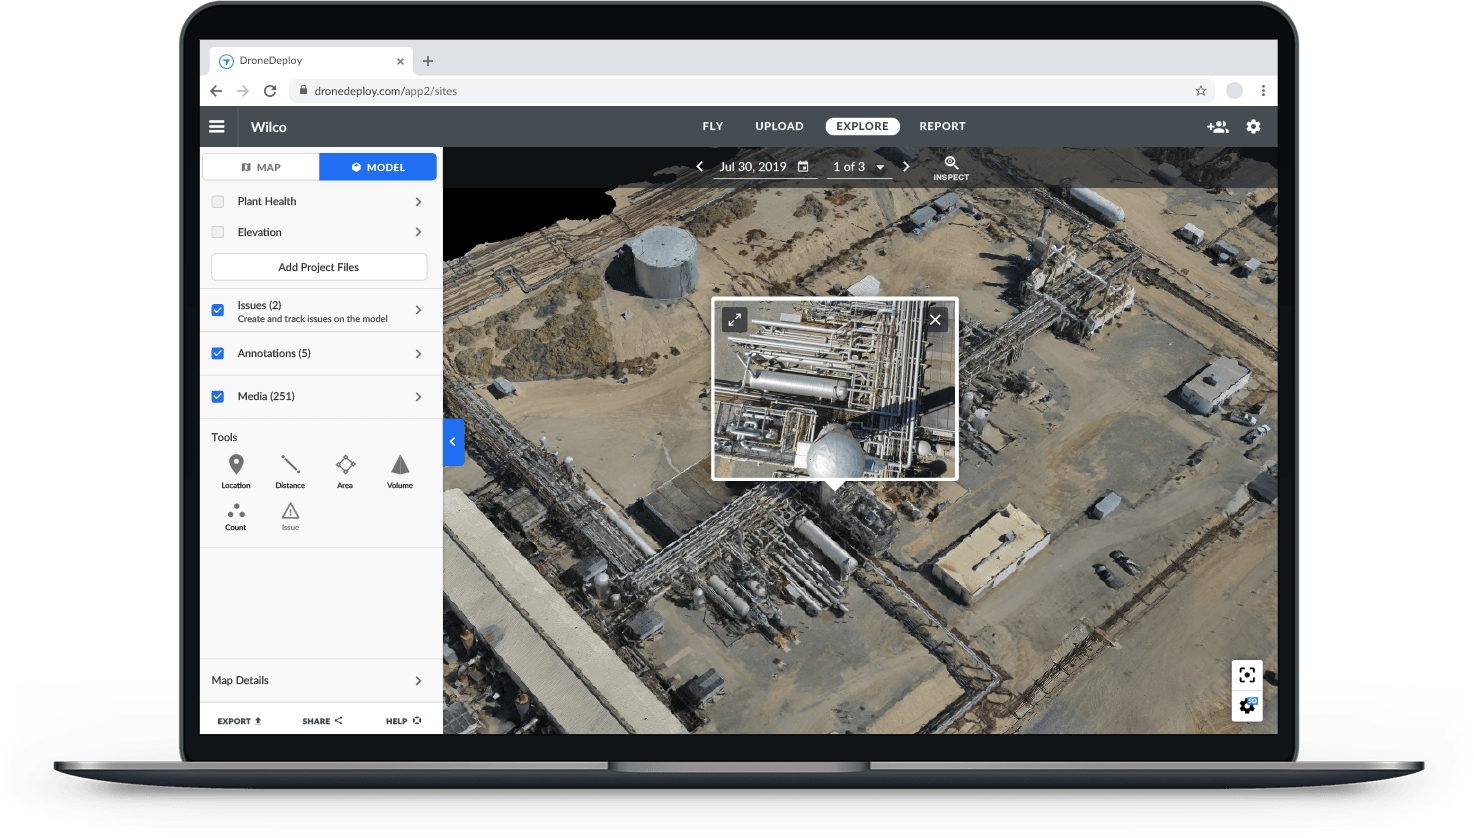Click the browser address bar URL
This screenshot has height=838, width=1474.
385,91
